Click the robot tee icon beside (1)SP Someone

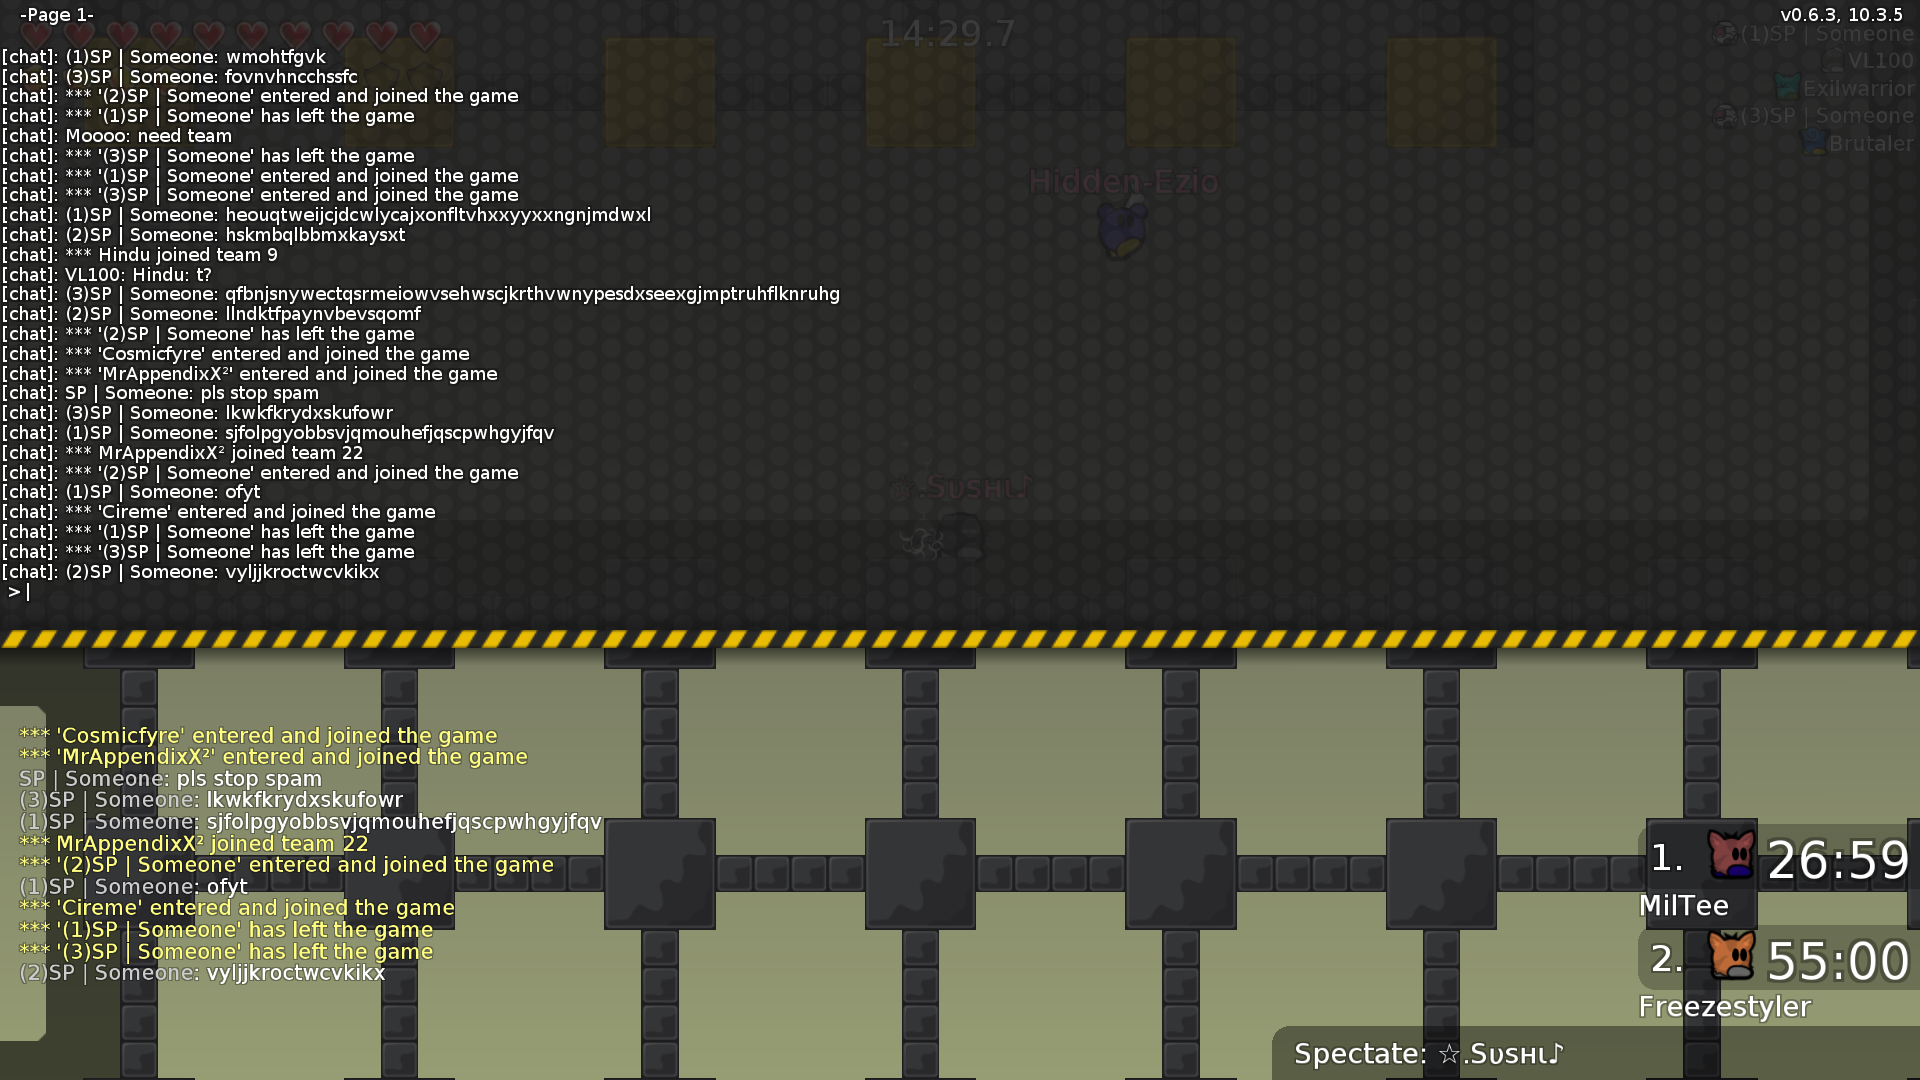pyautogui.click(x=1724, y=33)
